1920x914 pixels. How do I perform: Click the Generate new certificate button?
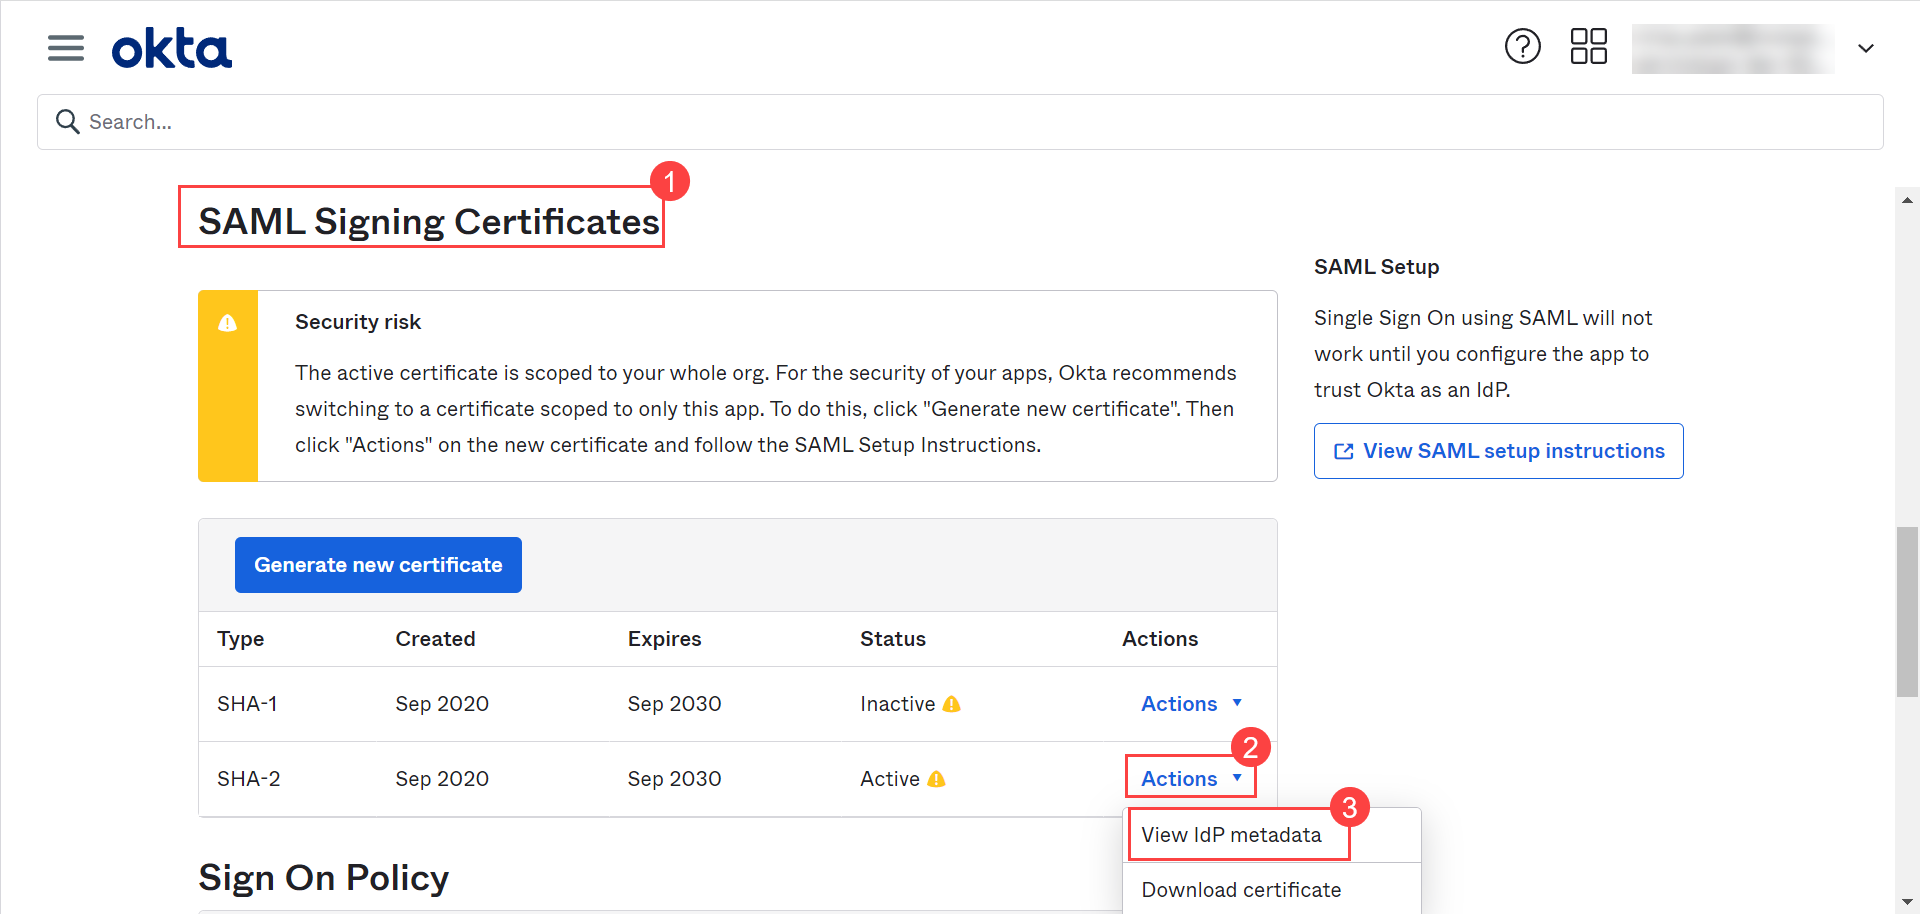tap(377, 564)
